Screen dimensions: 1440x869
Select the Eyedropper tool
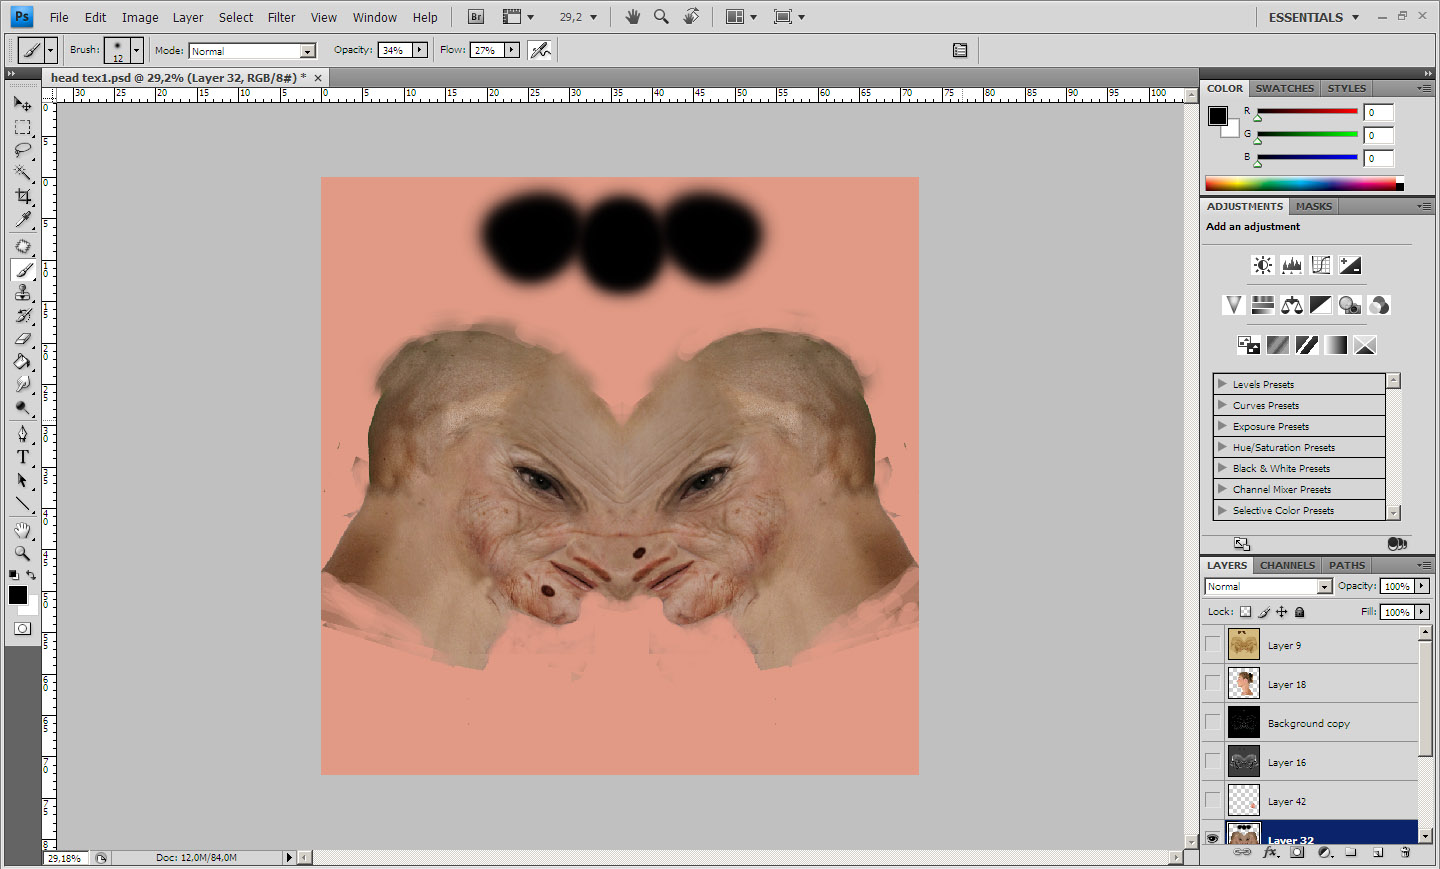click(x=22, y=219)
